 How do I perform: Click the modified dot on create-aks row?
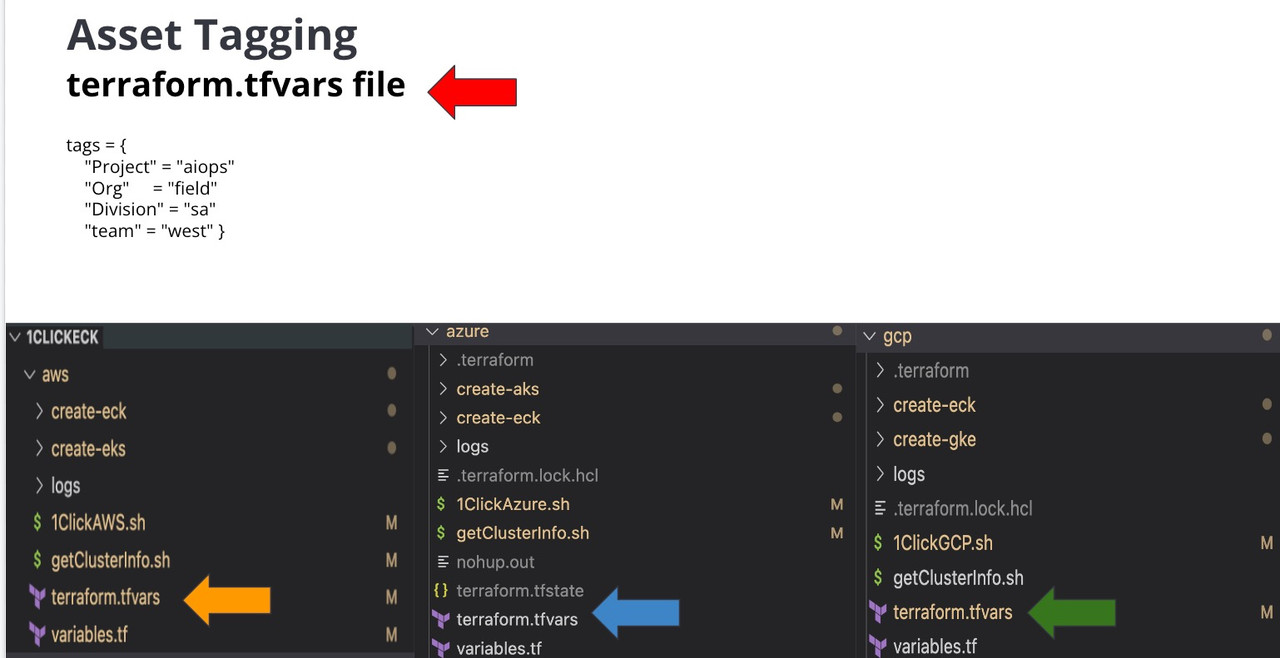coord(837,389)
